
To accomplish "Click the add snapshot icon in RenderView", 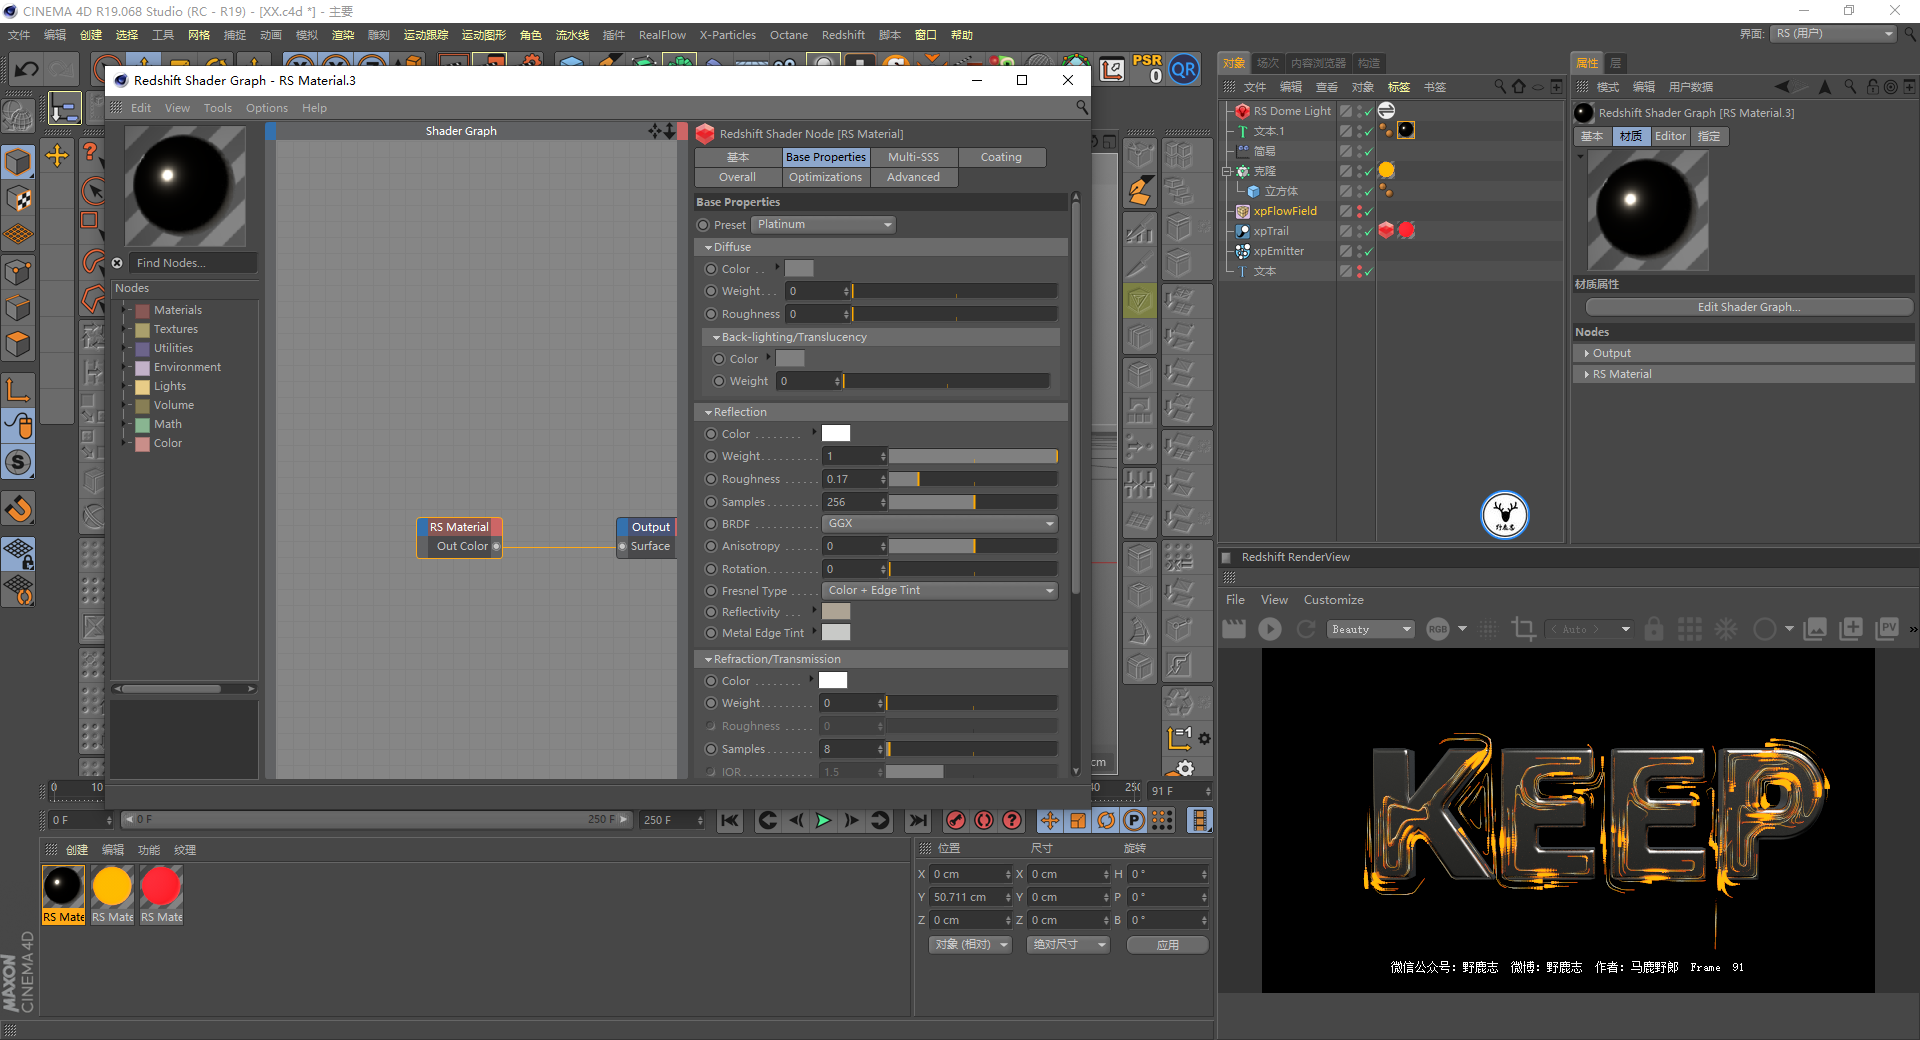I will (x=1851, y=628).
